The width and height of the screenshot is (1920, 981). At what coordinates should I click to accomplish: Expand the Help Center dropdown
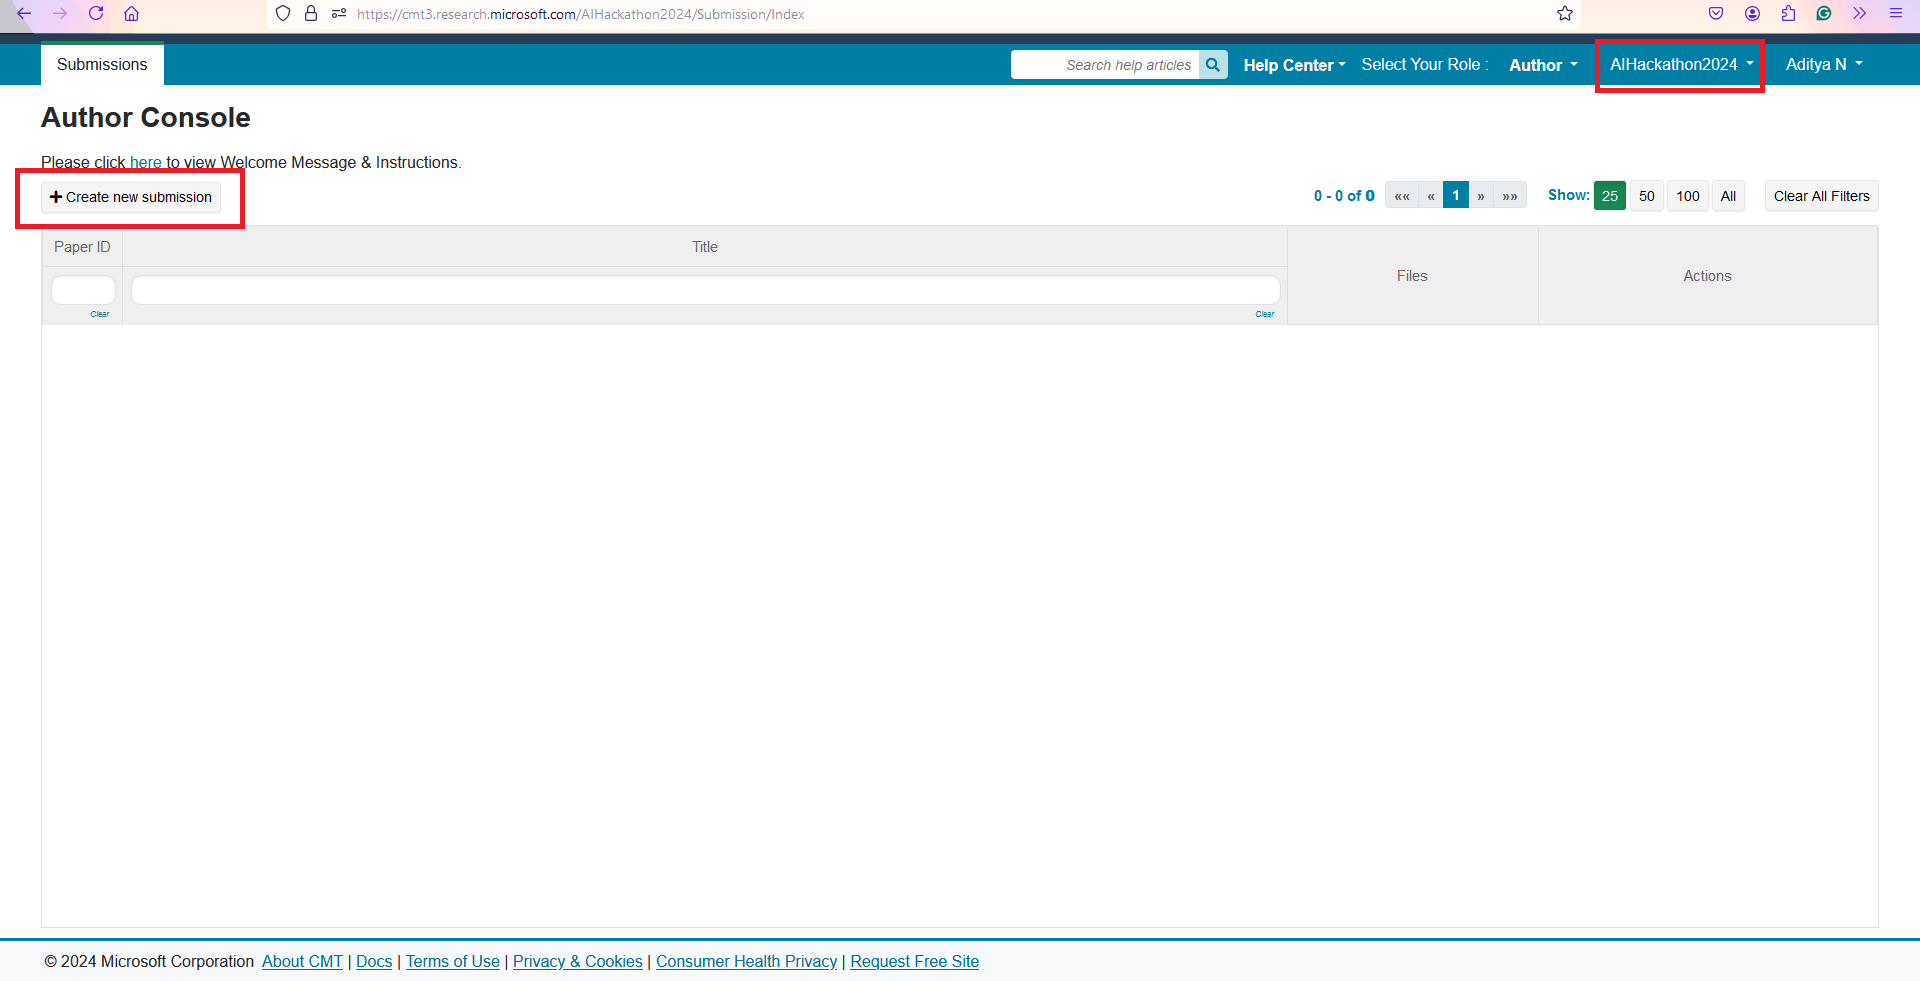[x=1294, y=65]
